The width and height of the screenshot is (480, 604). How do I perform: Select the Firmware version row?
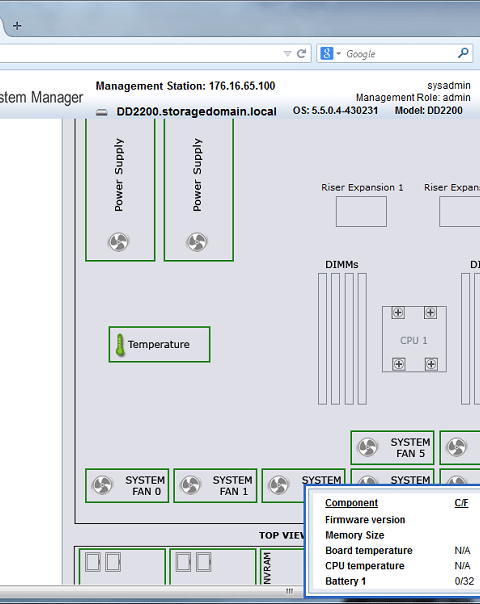(401, 520)
